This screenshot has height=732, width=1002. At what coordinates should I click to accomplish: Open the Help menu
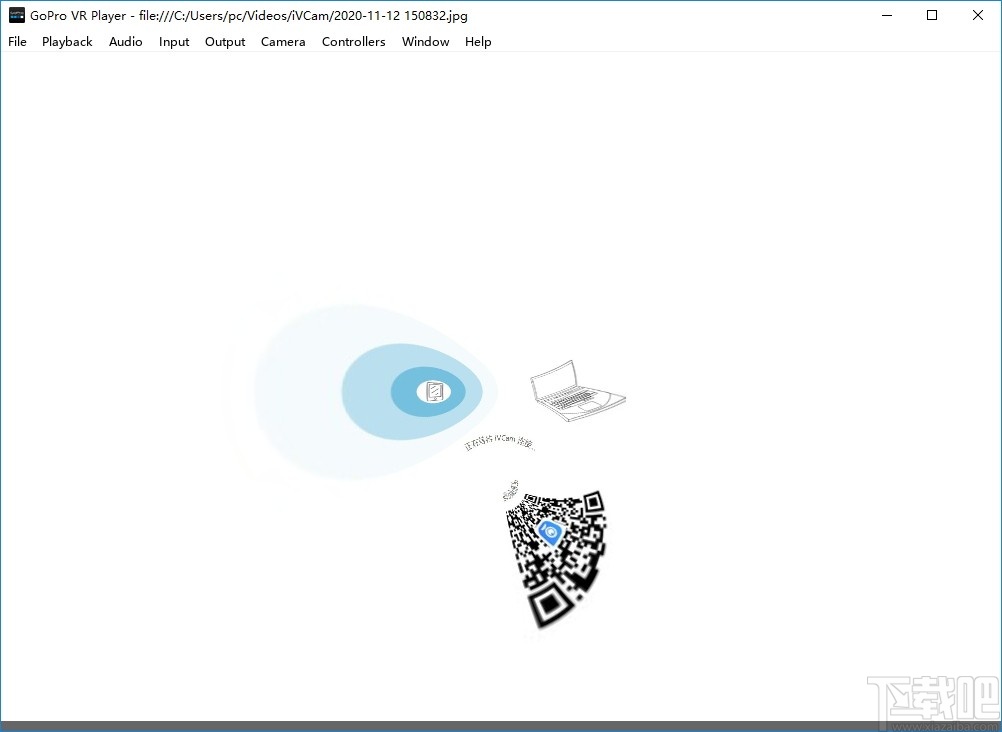478,42
